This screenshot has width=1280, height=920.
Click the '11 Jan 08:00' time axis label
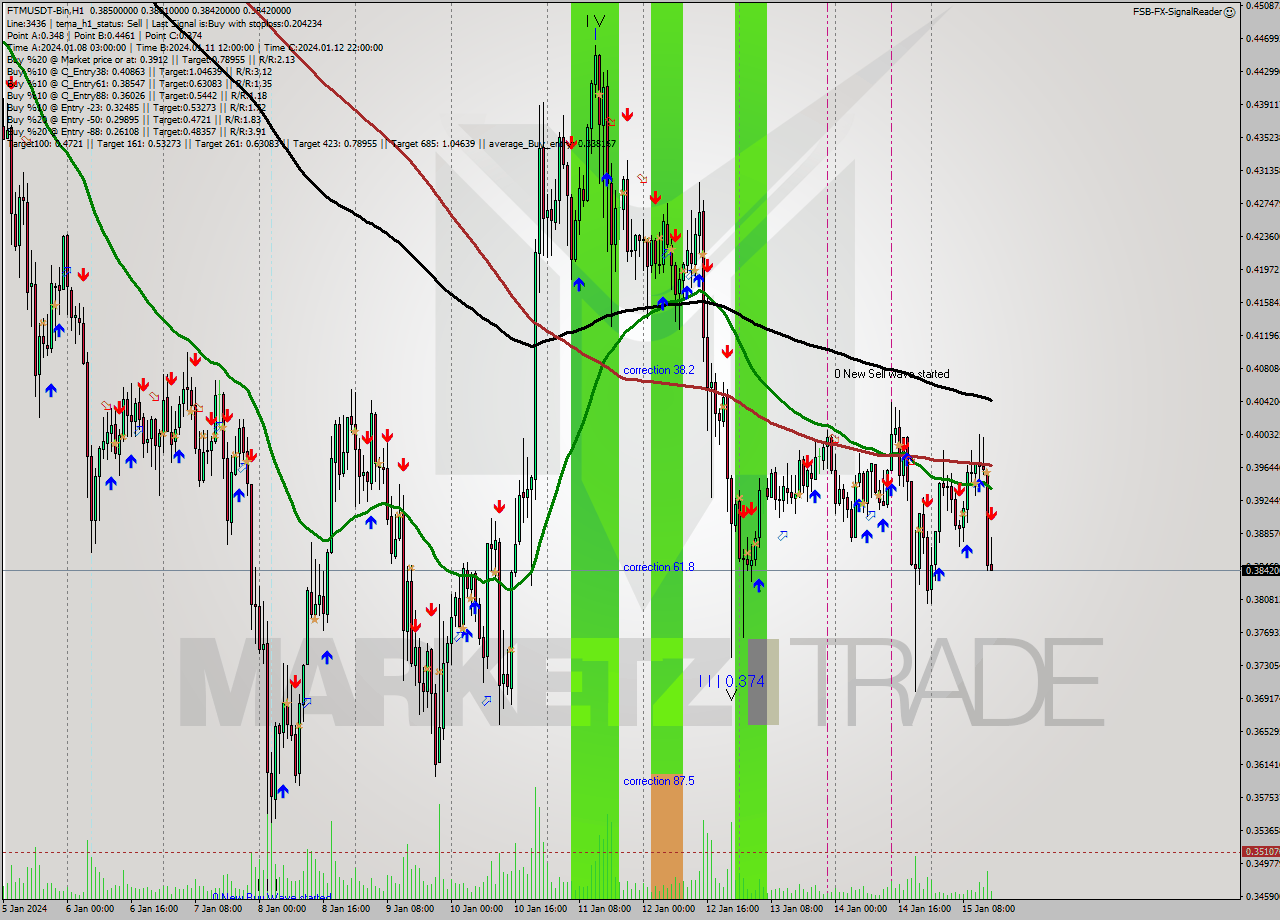(x=606, y=909)
